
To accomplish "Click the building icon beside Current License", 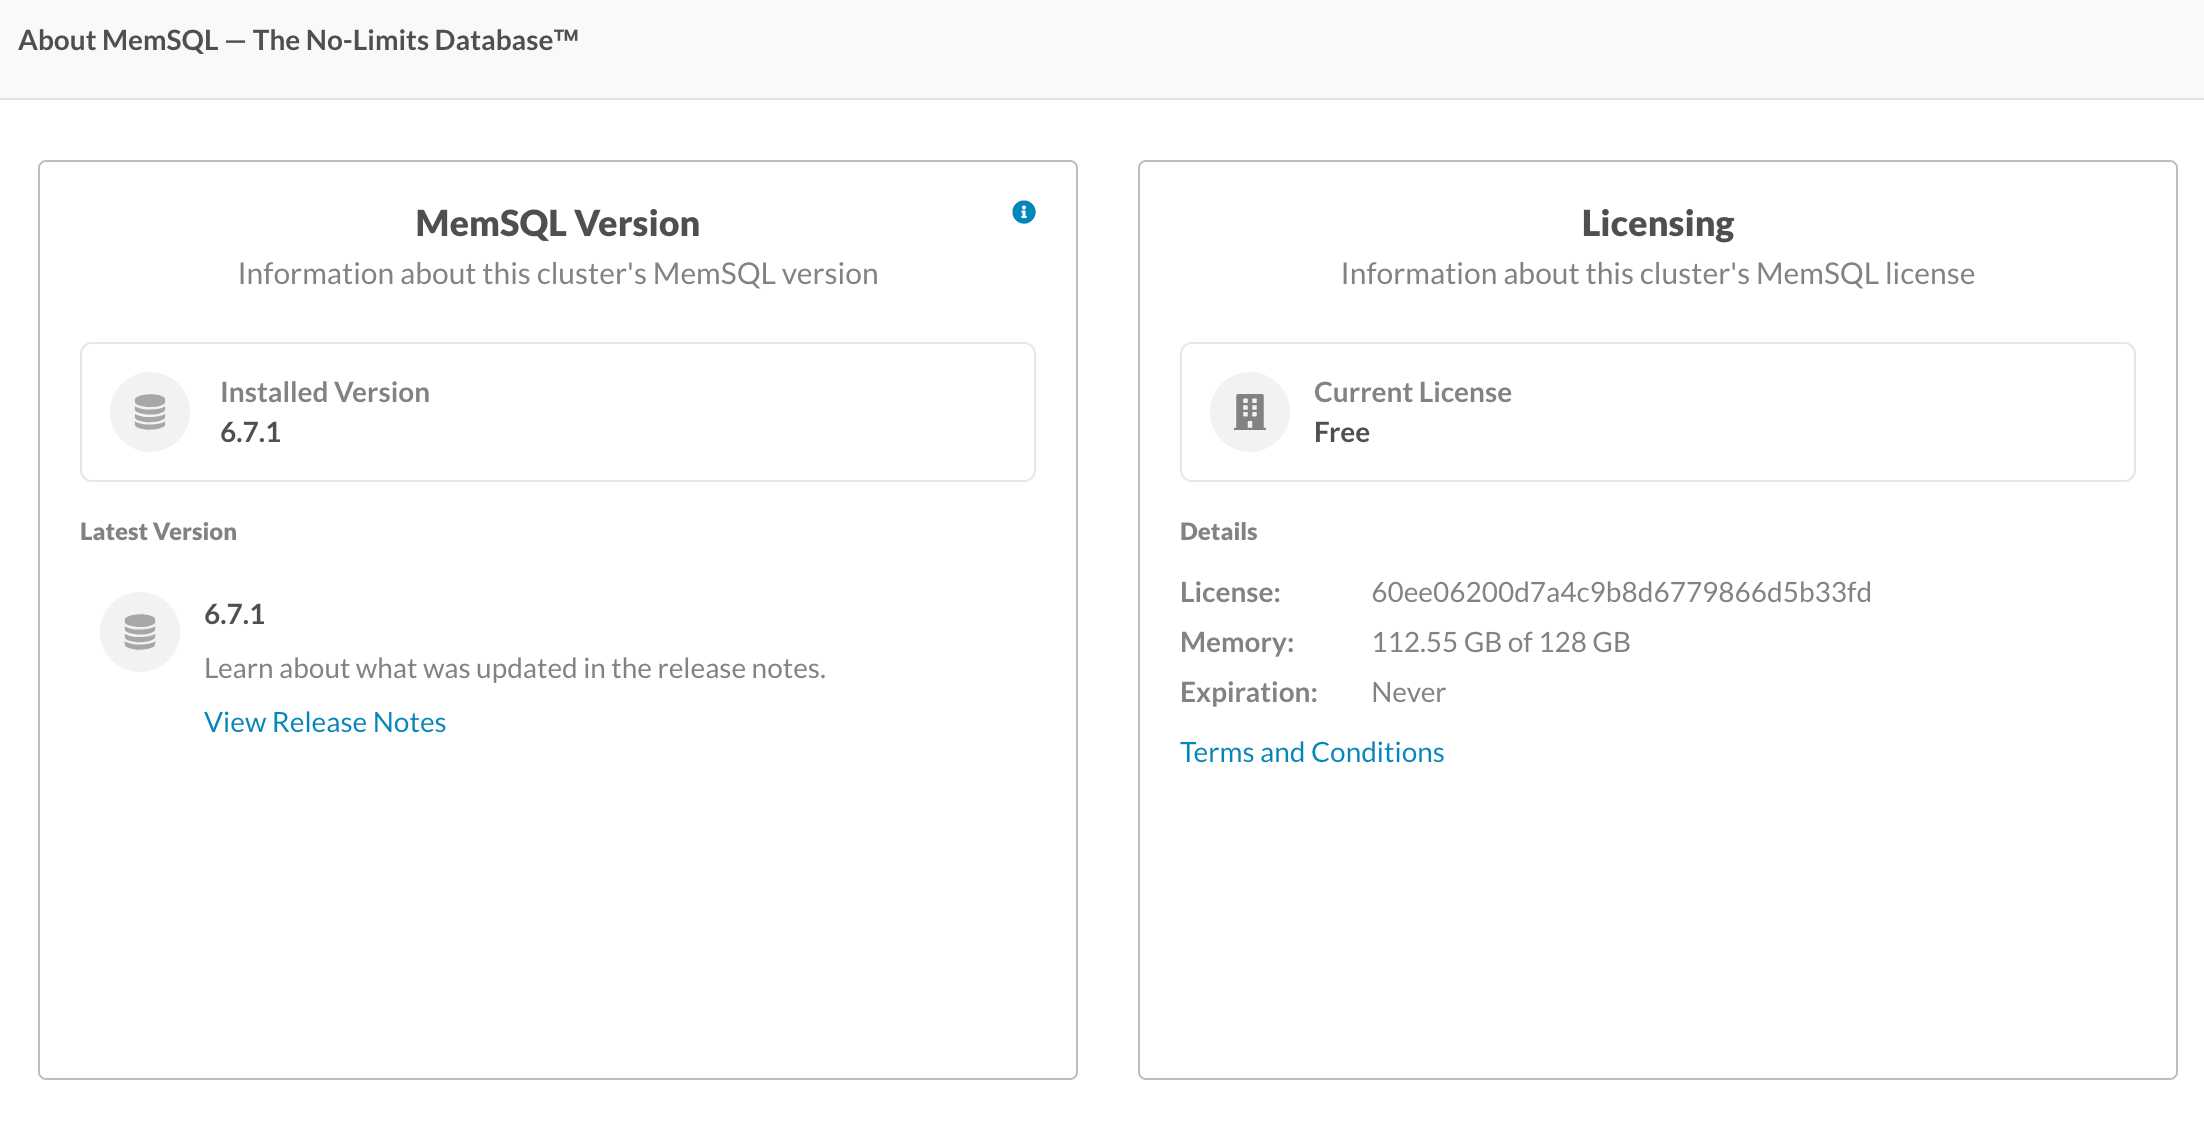I will point(1250,412).
